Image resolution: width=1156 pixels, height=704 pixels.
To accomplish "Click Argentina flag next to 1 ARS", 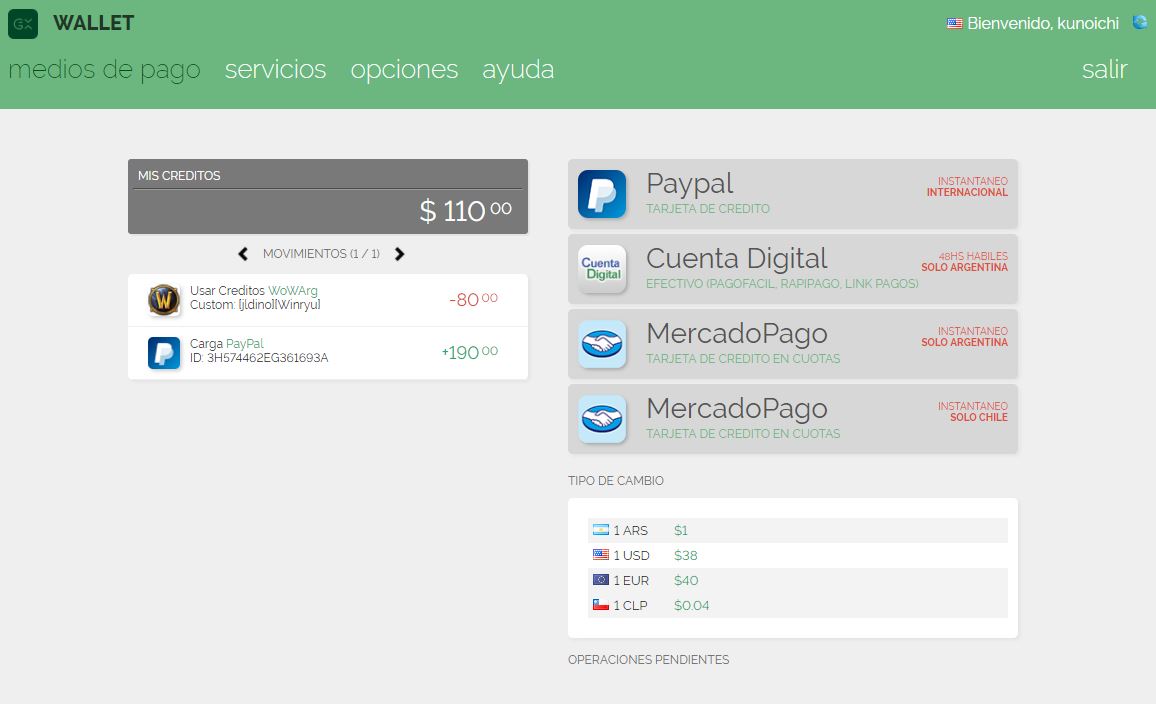I will pyautogui.click(x=601, y=530).
